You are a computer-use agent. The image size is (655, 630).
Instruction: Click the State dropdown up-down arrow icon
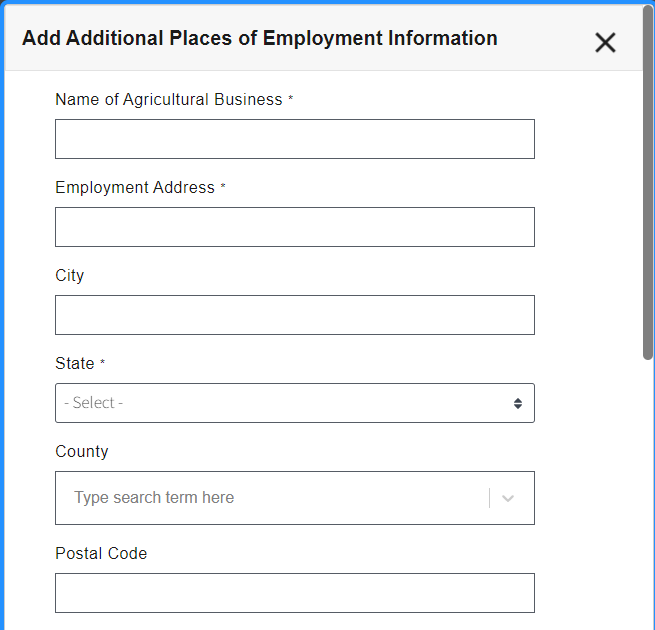(518, 403)
